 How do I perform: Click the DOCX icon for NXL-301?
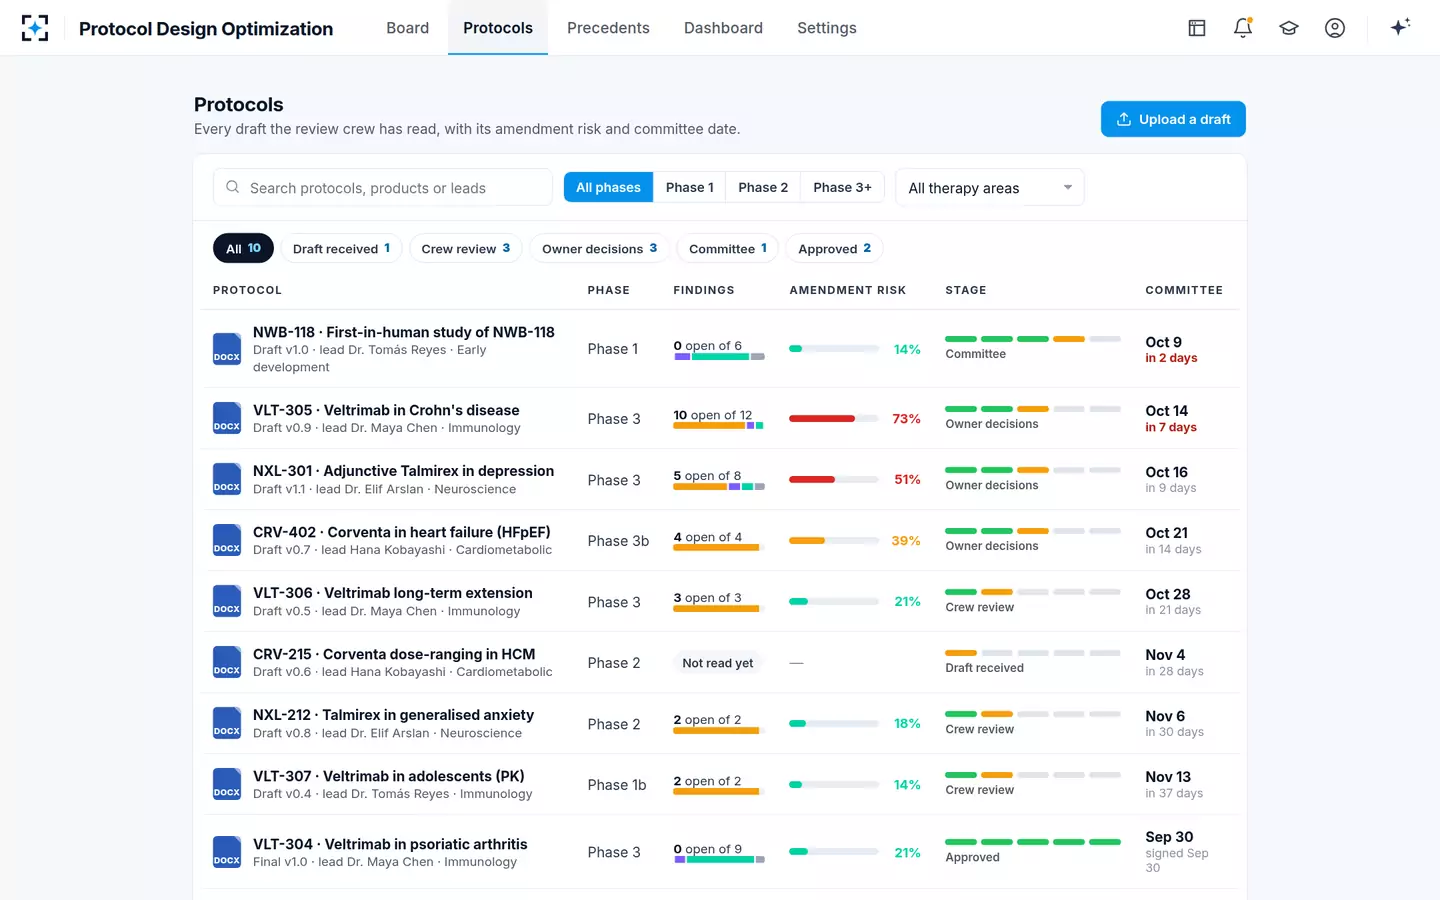(227, 479)
